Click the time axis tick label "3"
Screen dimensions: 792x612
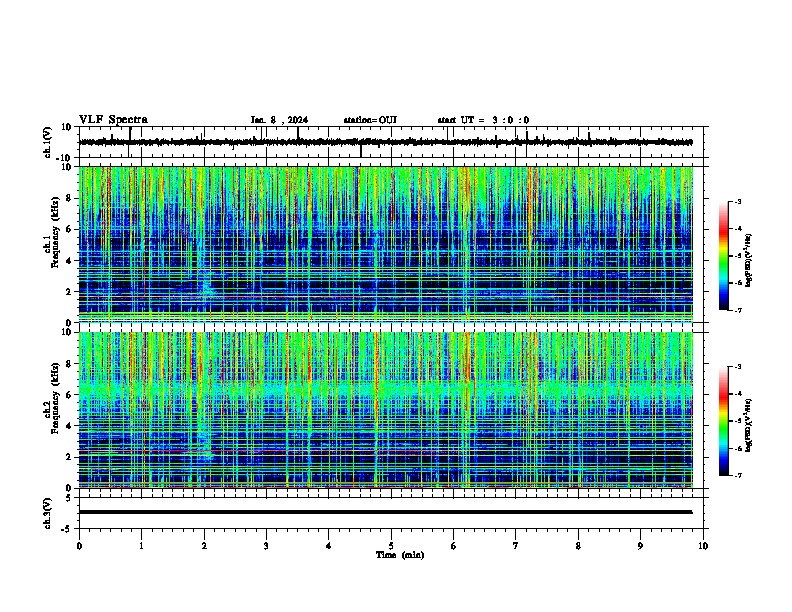(x=266, y=546)
